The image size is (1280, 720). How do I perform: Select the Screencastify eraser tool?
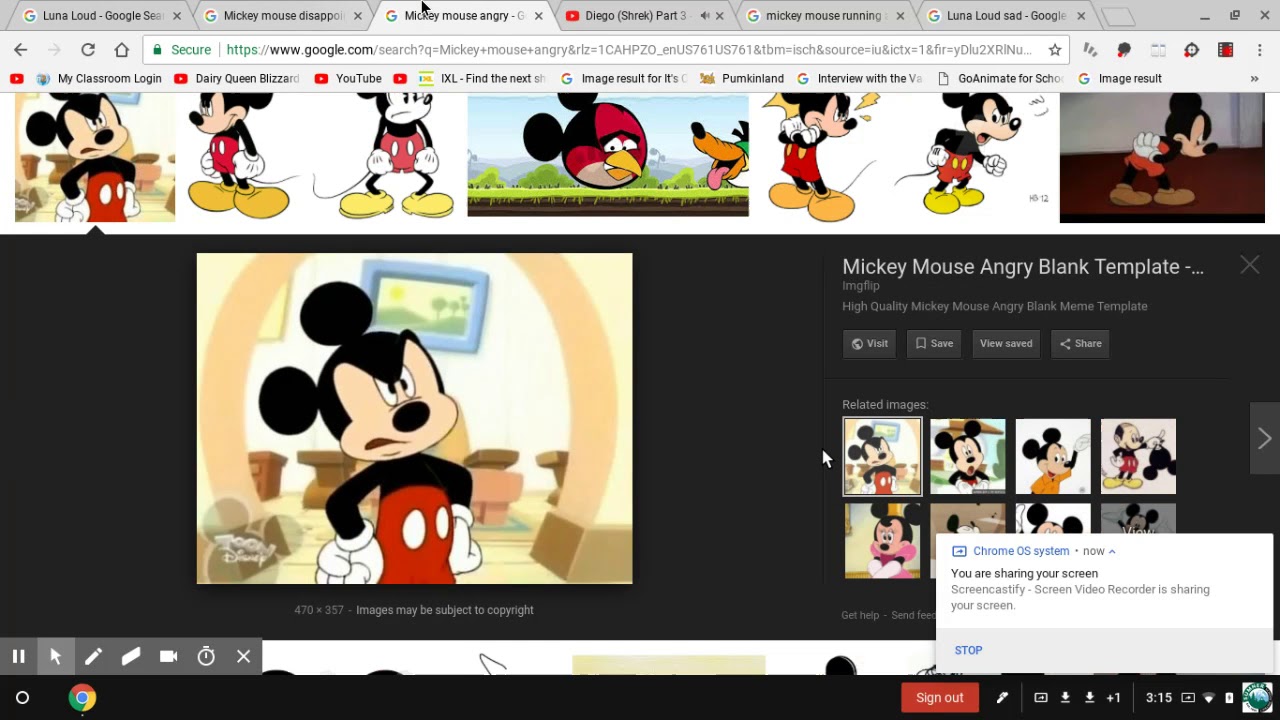[131, 657]
